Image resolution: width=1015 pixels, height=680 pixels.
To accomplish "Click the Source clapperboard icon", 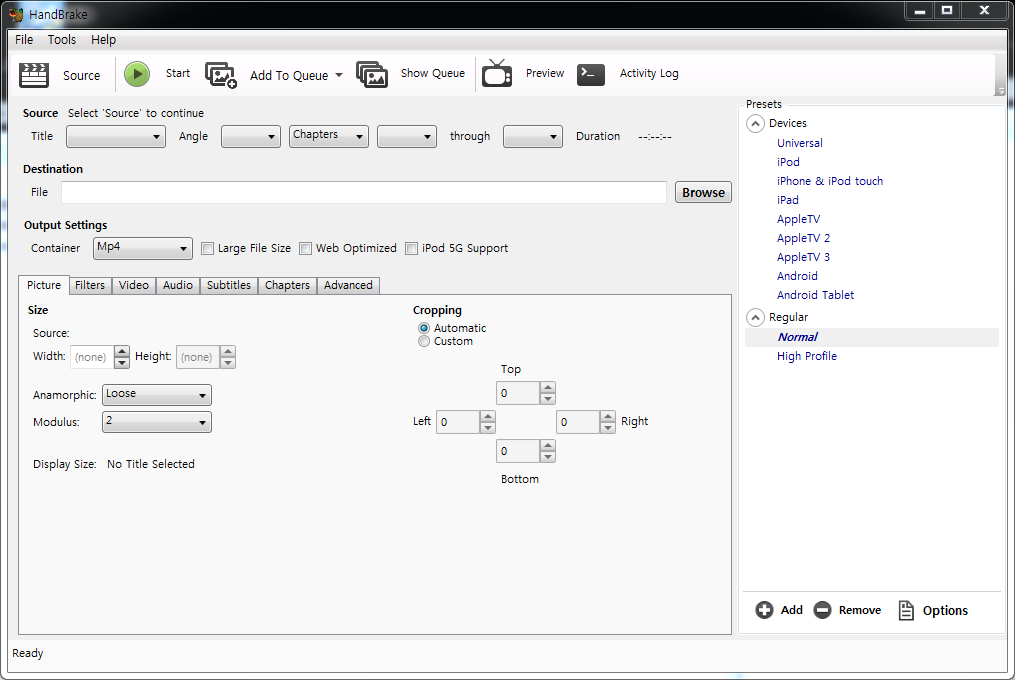I will pos(34,74).
